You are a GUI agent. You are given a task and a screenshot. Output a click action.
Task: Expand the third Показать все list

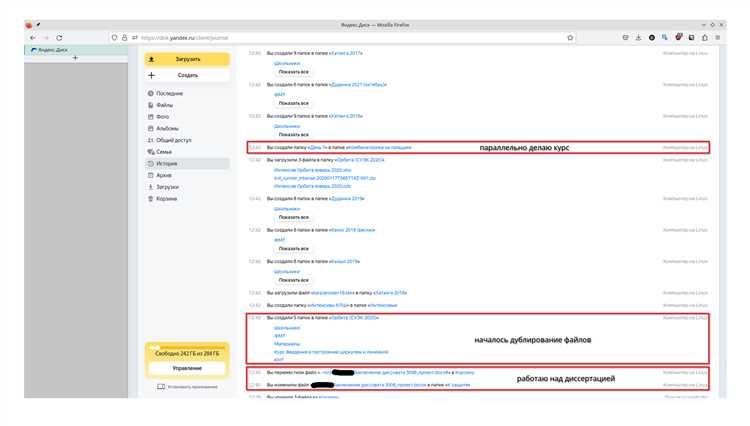[x=293, y=135]
